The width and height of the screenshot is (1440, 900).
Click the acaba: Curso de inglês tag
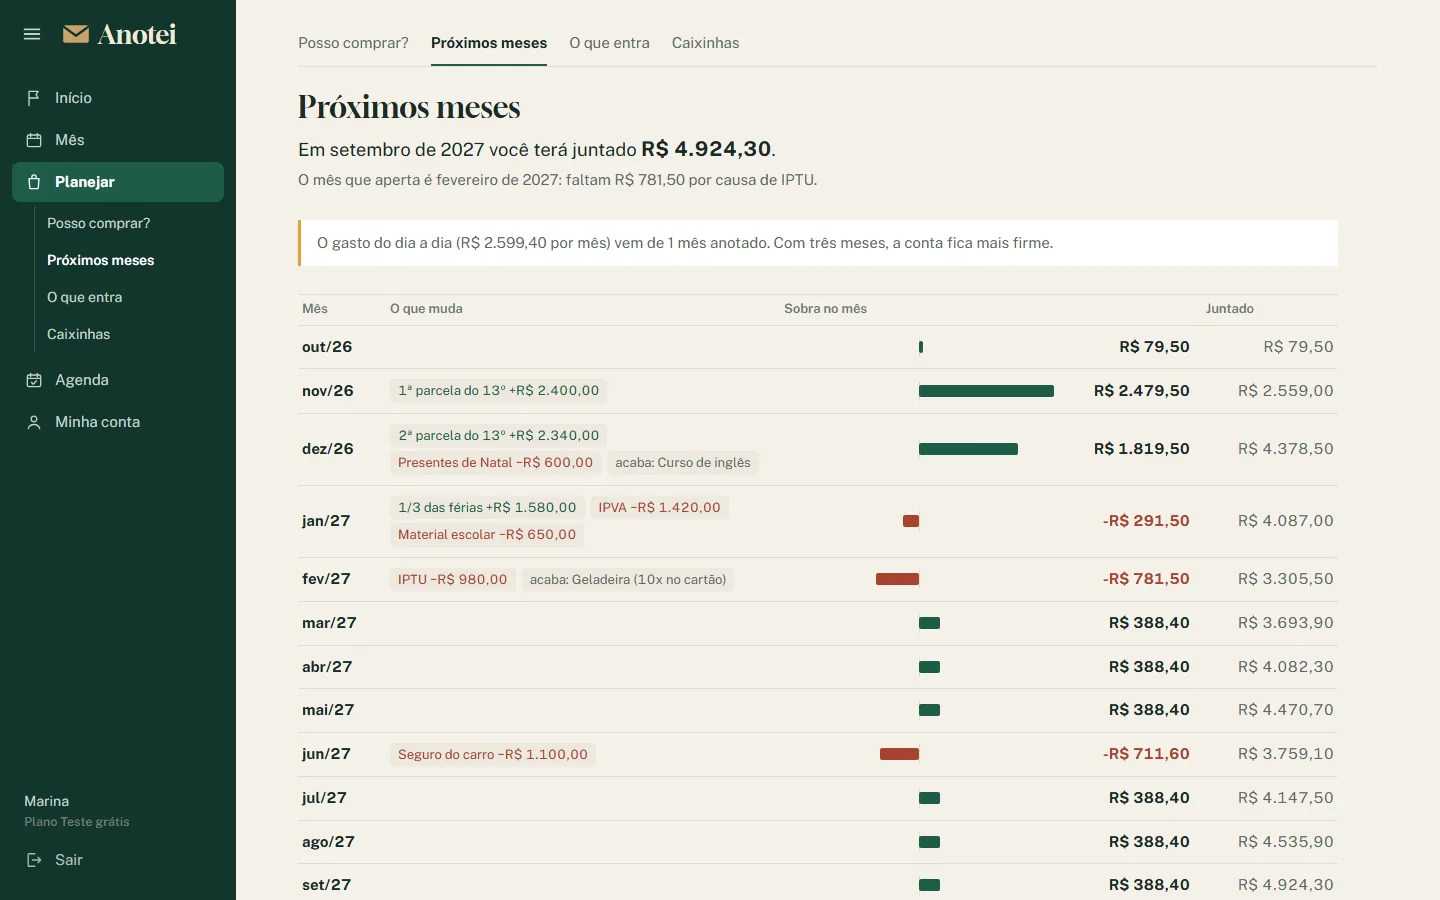tap(682, 463)
